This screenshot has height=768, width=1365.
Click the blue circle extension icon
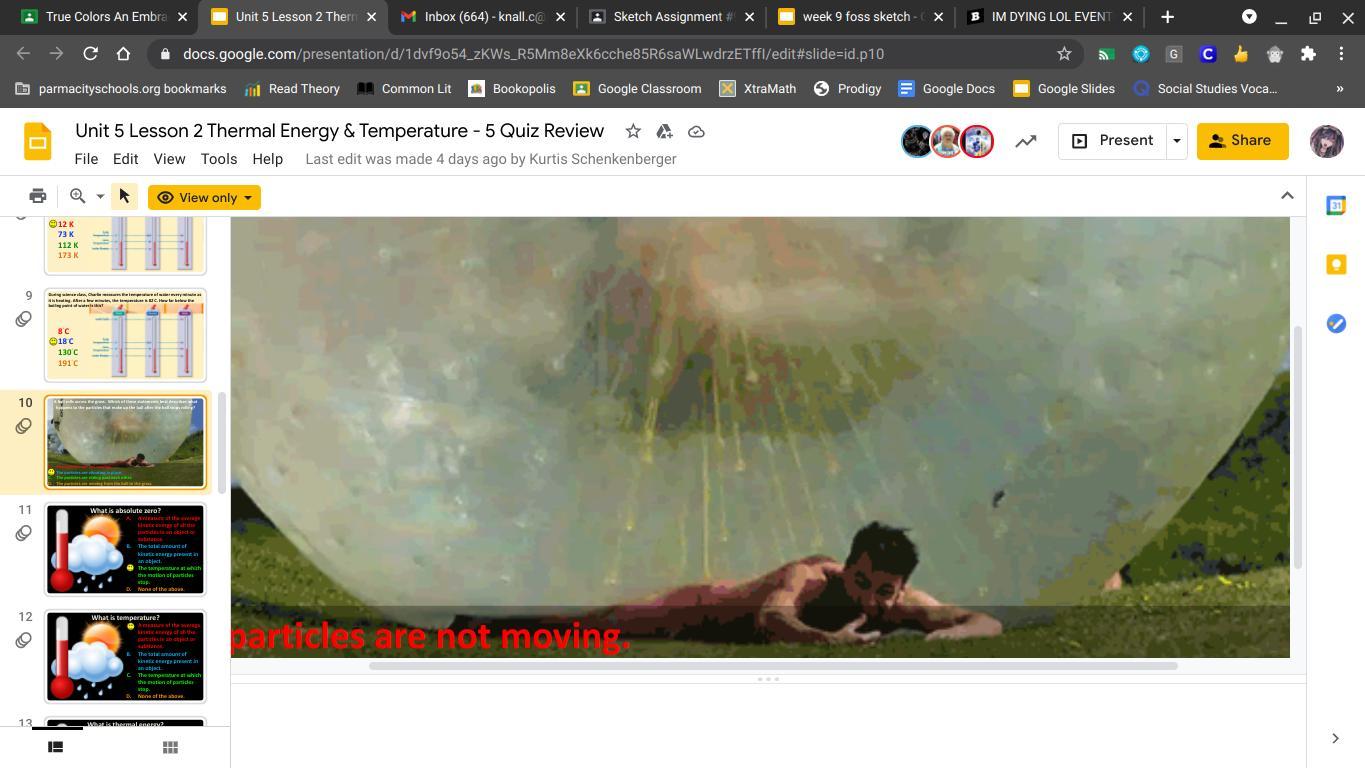[x=1140, y=54]
